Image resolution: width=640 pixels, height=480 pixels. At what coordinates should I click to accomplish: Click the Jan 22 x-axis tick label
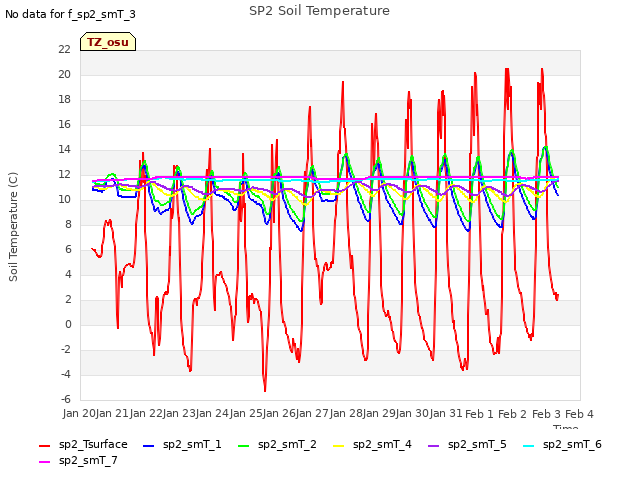(146, 413)
